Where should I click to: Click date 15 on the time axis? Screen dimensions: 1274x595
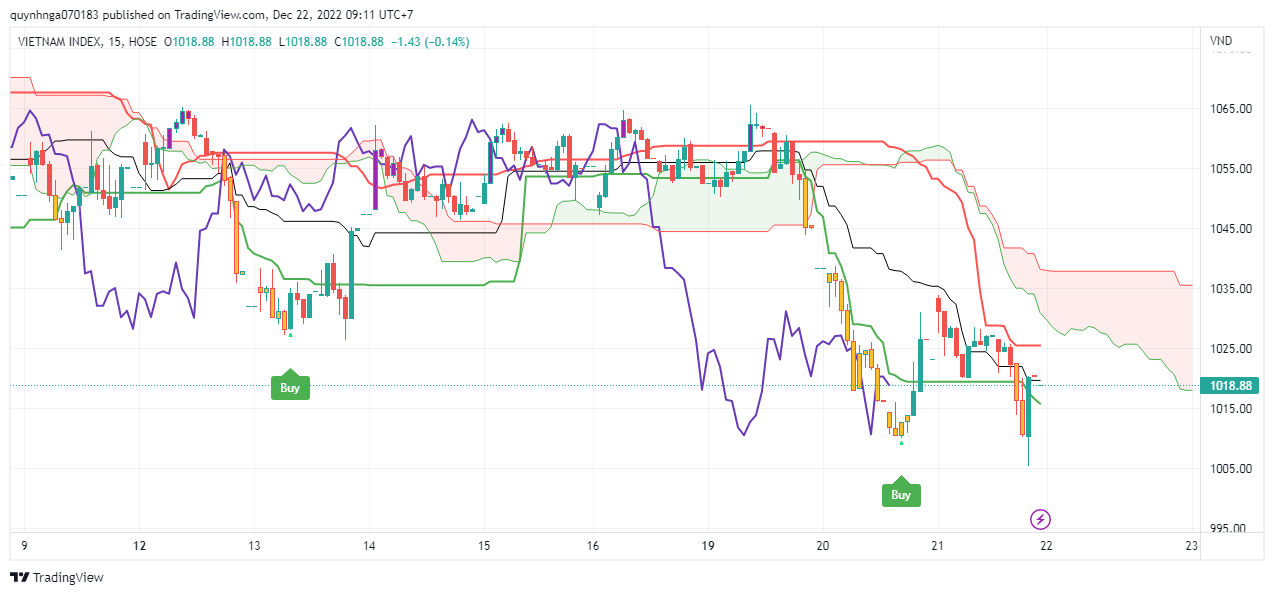(483, 546)
